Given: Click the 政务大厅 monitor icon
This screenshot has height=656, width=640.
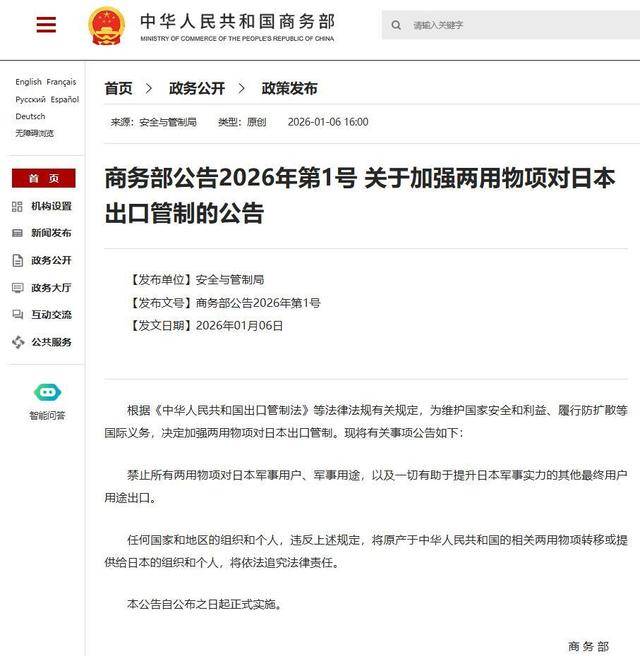Looking at the screenshot, I should click(x=18, y=288).
